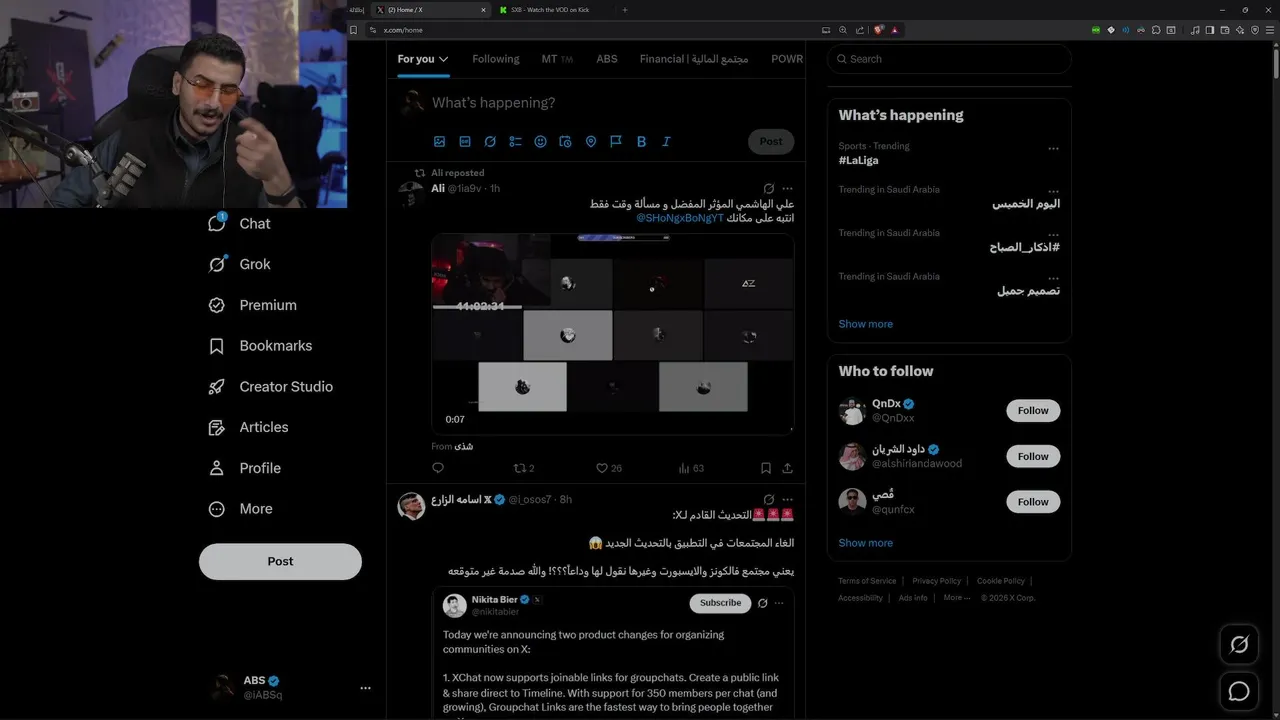Enhance post with Grok in composer toolbar

pos(490,142)
